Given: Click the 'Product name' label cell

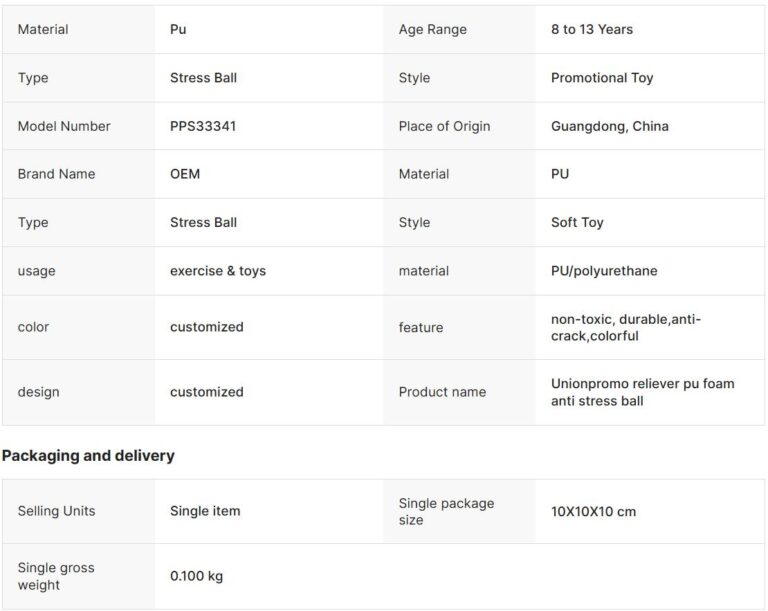Looking at the screenshot, I should (442, 392).
